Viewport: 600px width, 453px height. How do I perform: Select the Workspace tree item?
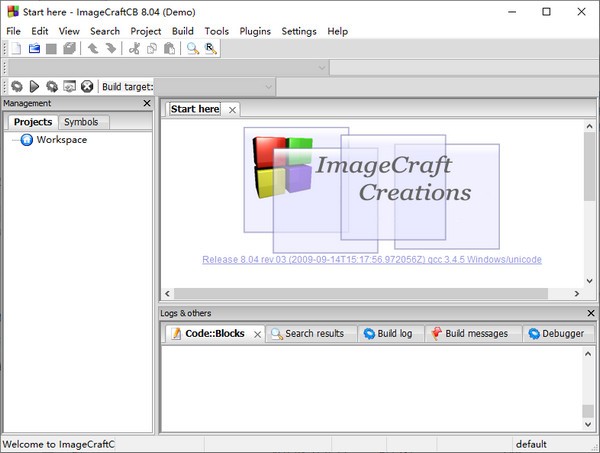coord(61,140)
